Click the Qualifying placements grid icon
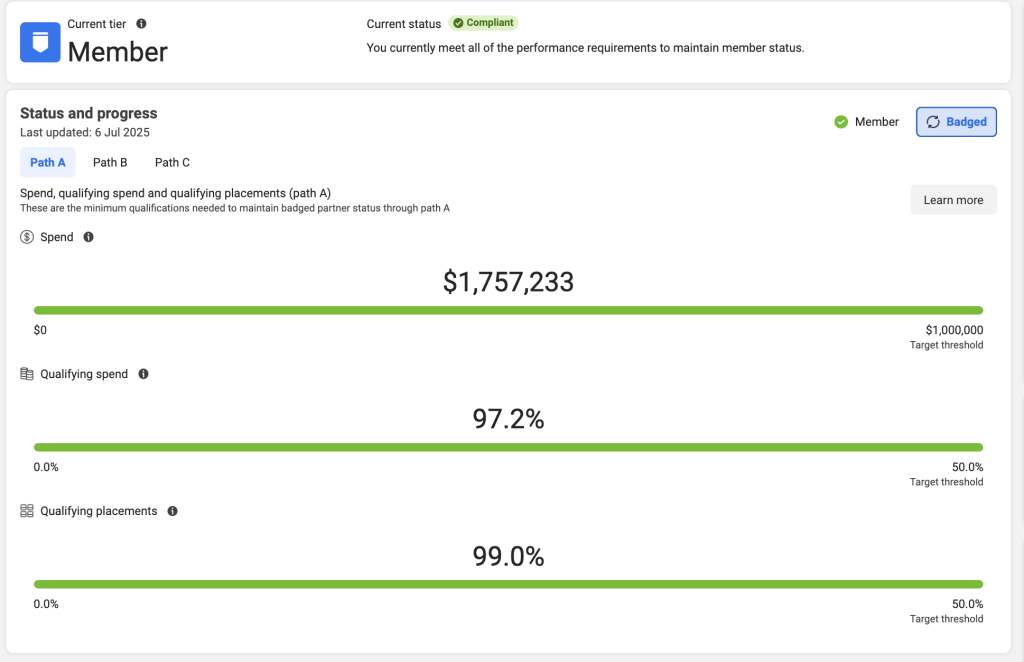Viewport: 1024px width, 662px height. pos(27,511)
